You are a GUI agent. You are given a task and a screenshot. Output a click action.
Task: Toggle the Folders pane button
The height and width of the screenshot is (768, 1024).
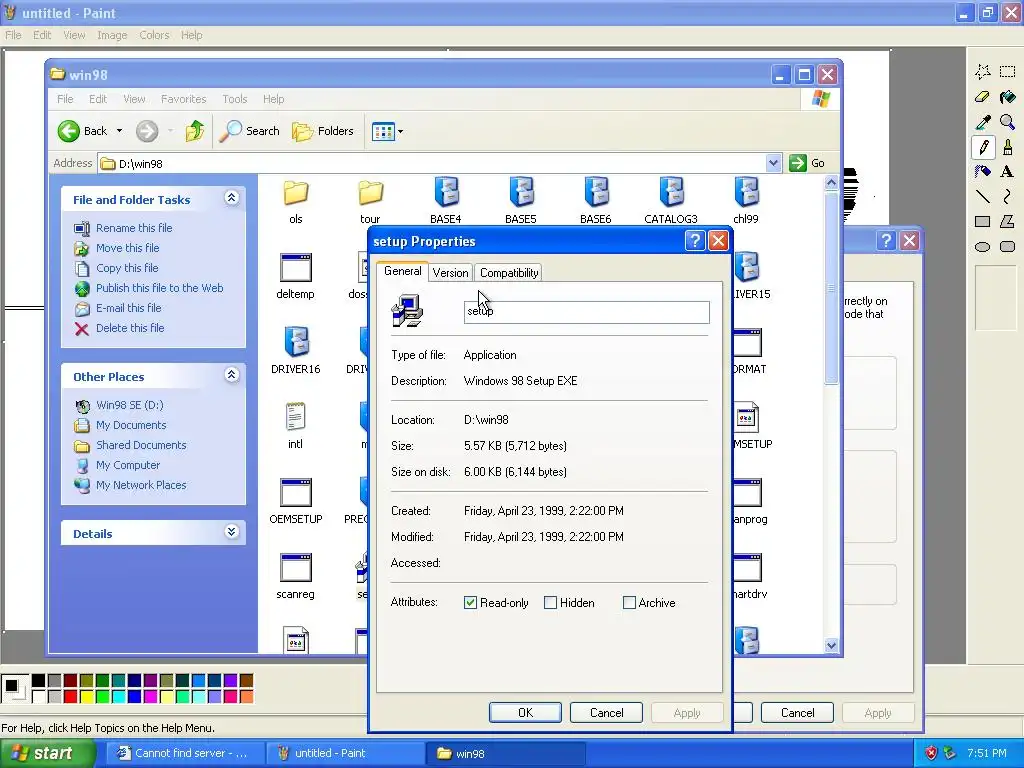(323, 131)
